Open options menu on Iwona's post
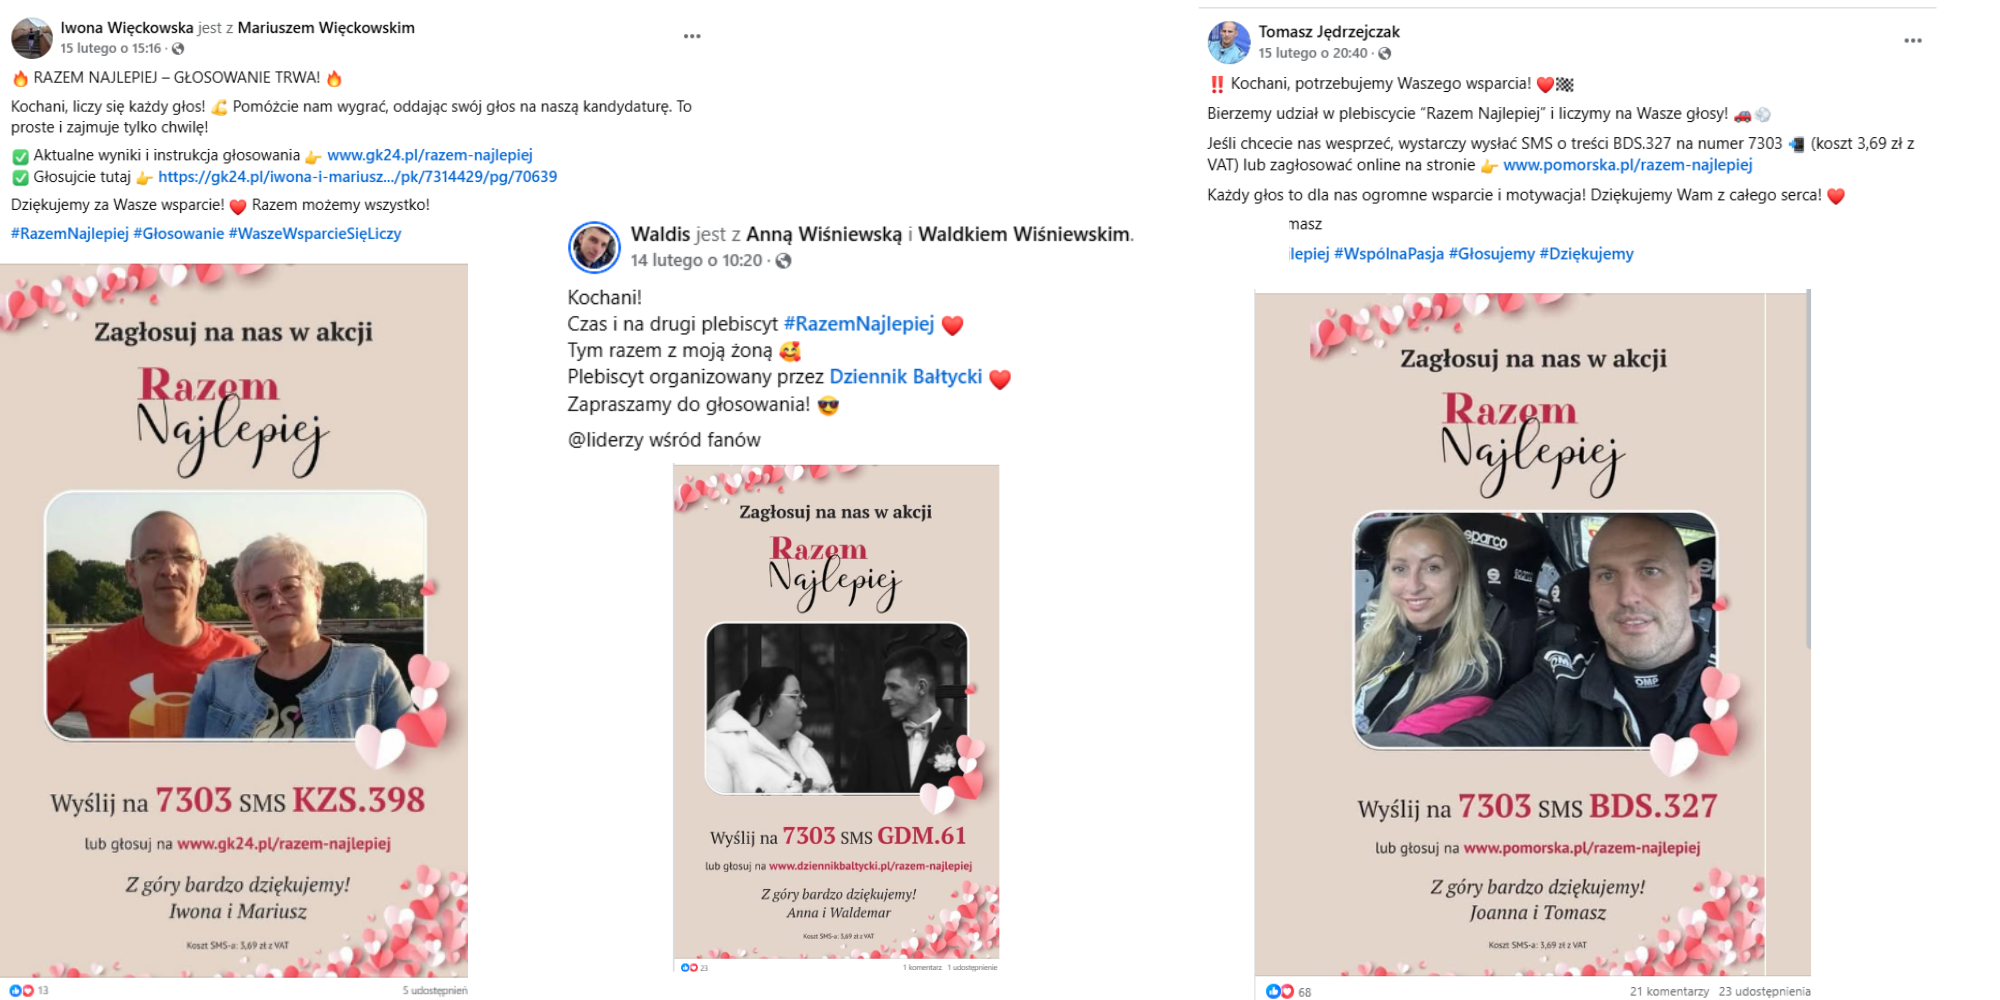2000x1000 pixels. 692,36
